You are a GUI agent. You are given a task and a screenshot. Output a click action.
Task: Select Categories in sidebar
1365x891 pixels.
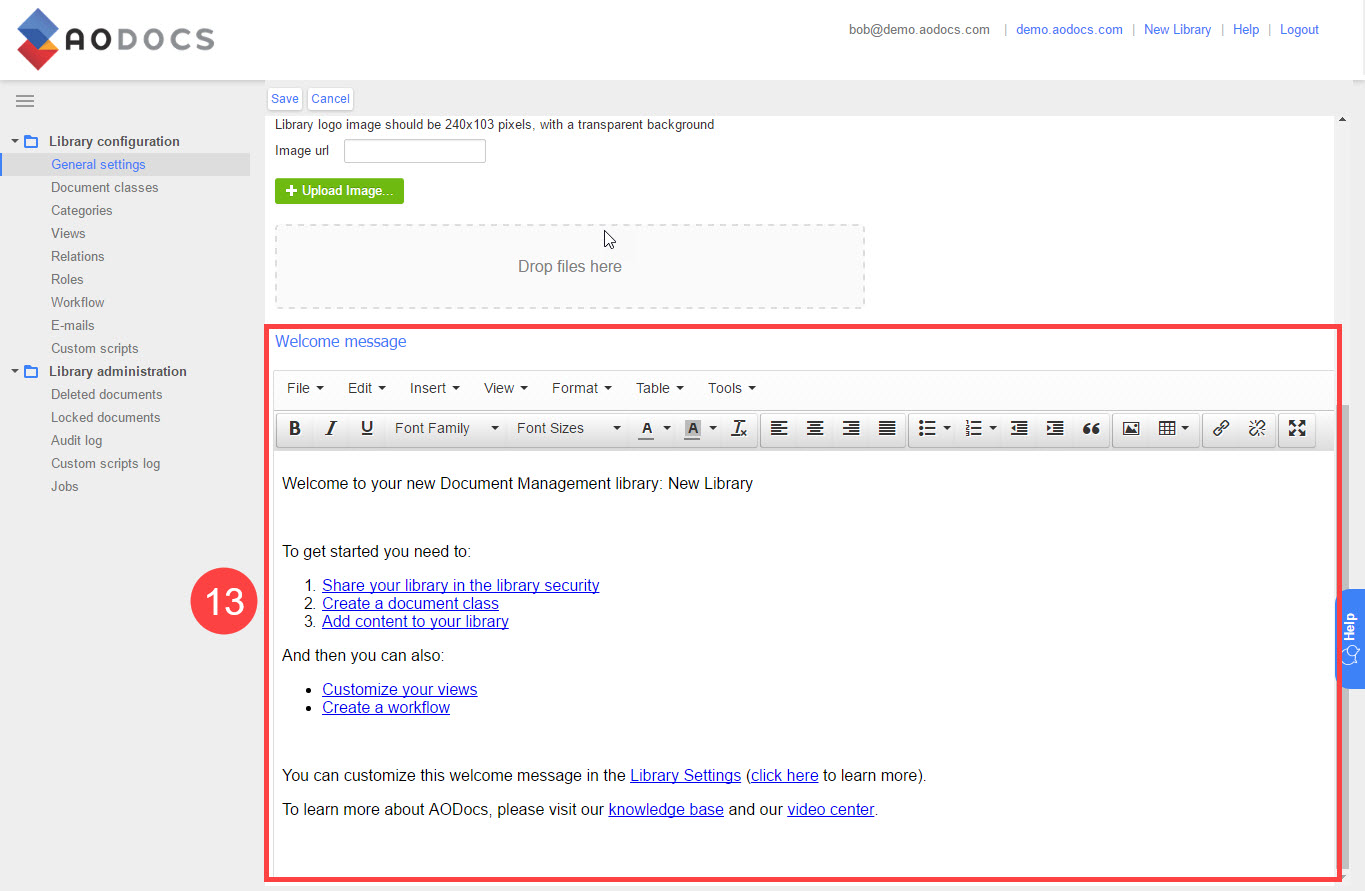[x=82, y=210]
